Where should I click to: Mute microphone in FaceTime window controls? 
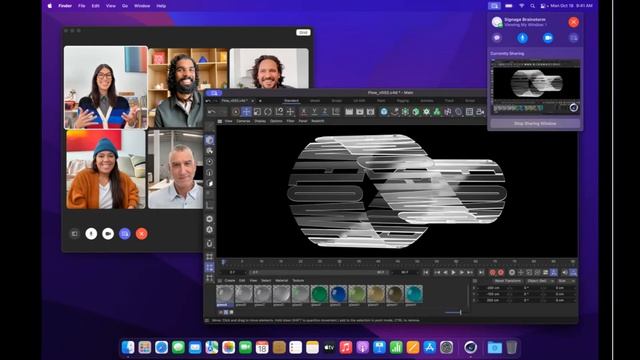pyautogui.click(x=91, y=233)
